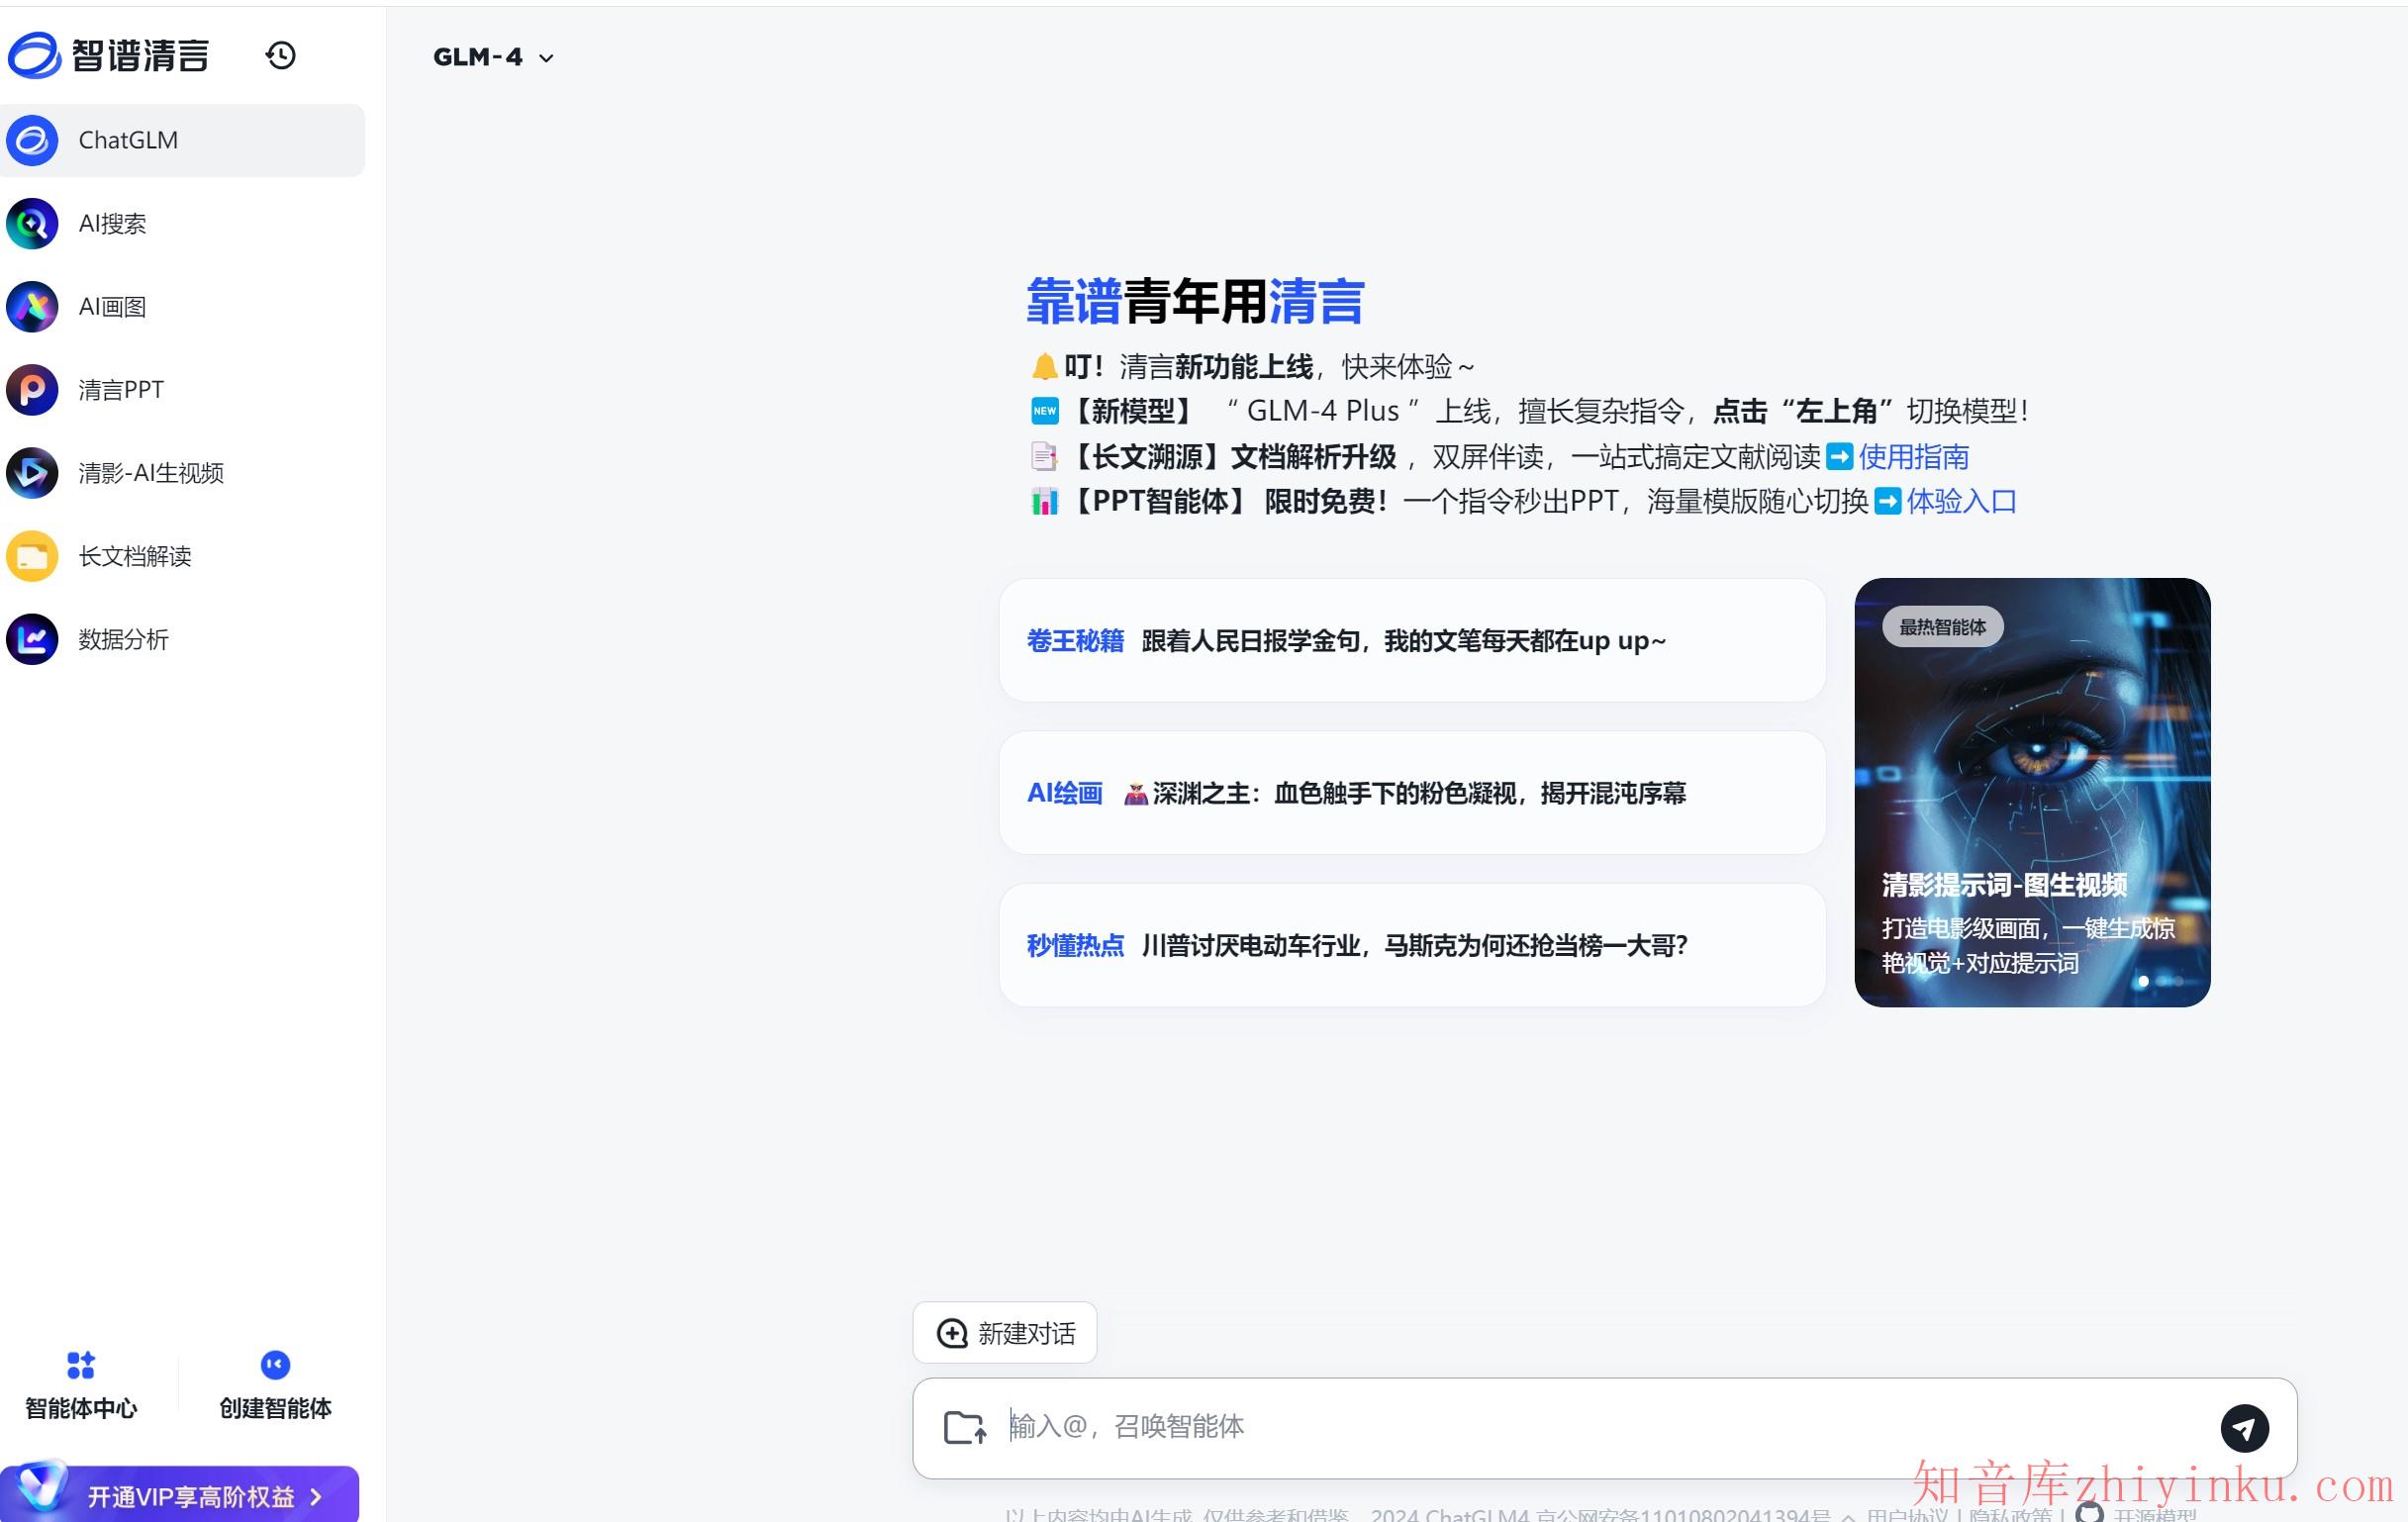The width and height of the screenshot is (2408, 1522).
Task: Select ChatGLM in the sidebar
Action: click(127, 140)
